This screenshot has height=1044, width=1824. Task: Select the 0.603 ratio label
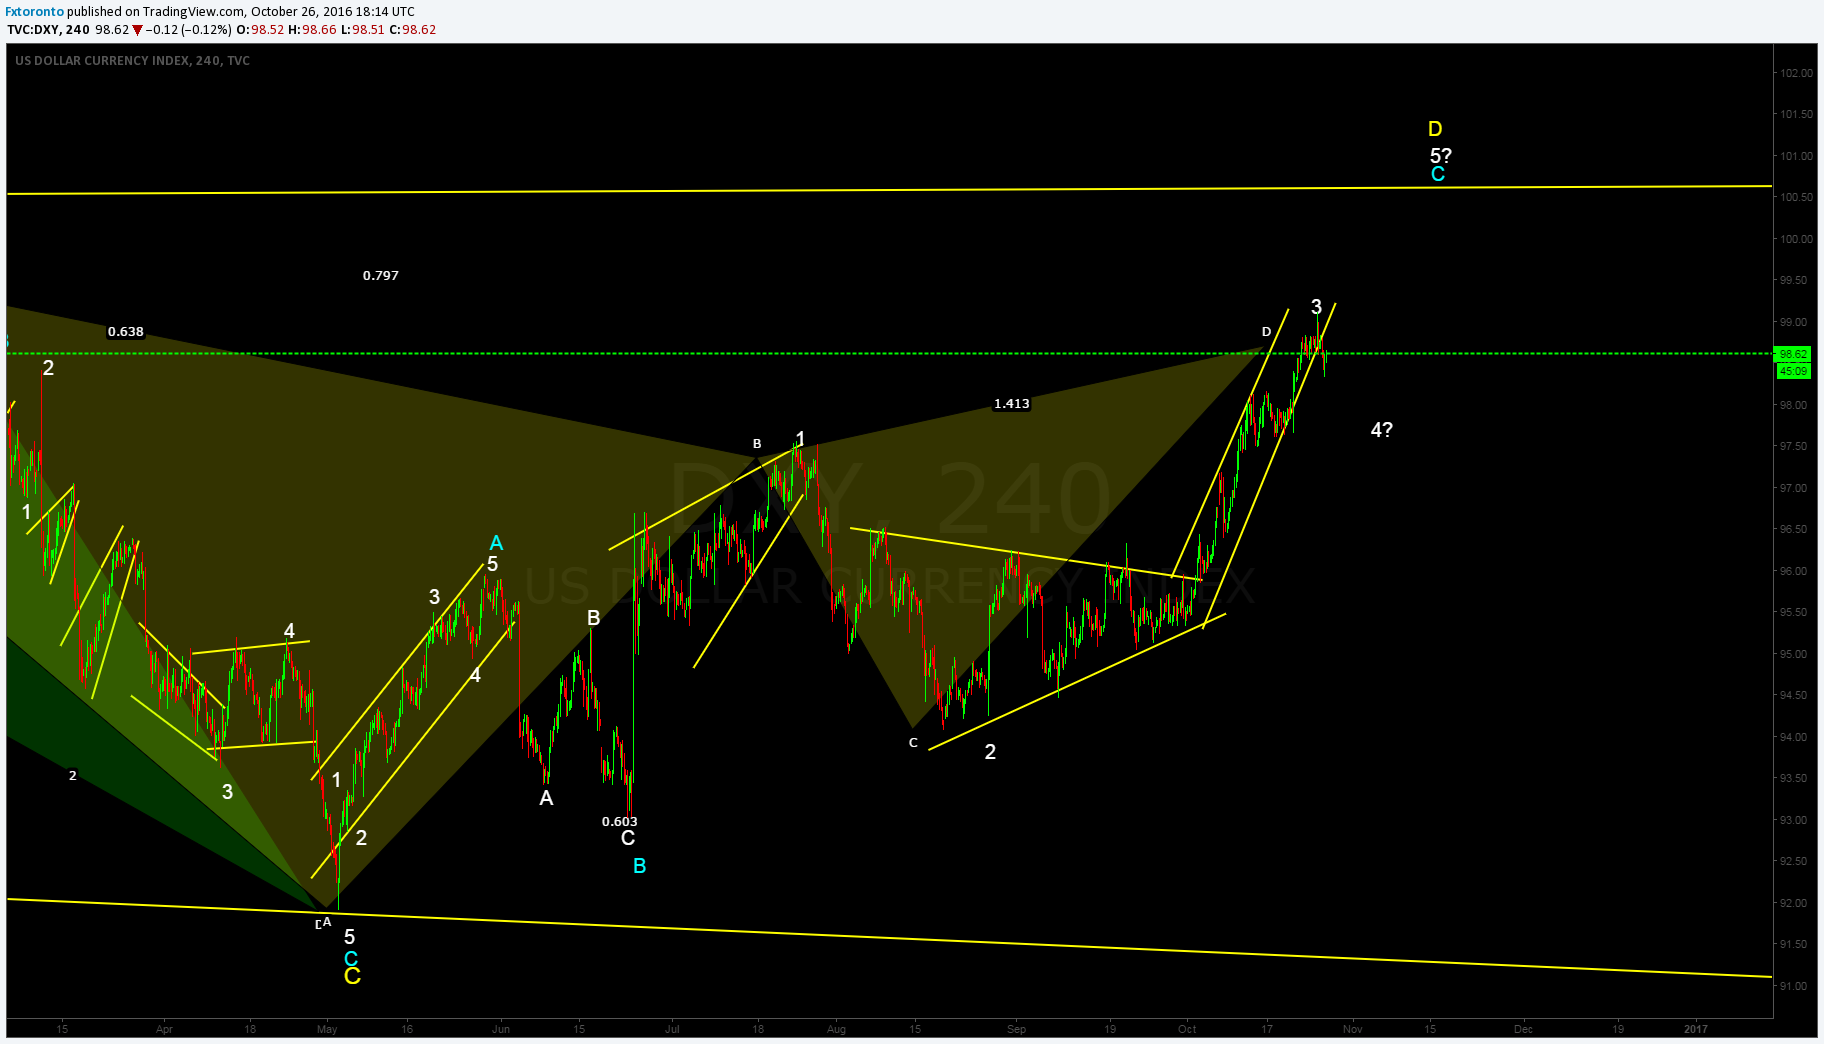pyautogui.click(x=620, y=822)
